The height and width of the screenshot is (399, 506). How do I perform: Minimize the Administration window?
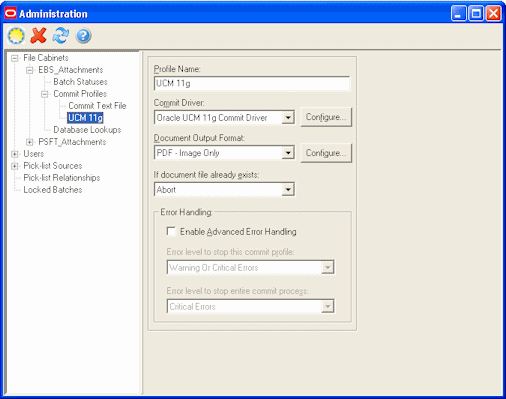pyautogui.click(x=459, y=14)
